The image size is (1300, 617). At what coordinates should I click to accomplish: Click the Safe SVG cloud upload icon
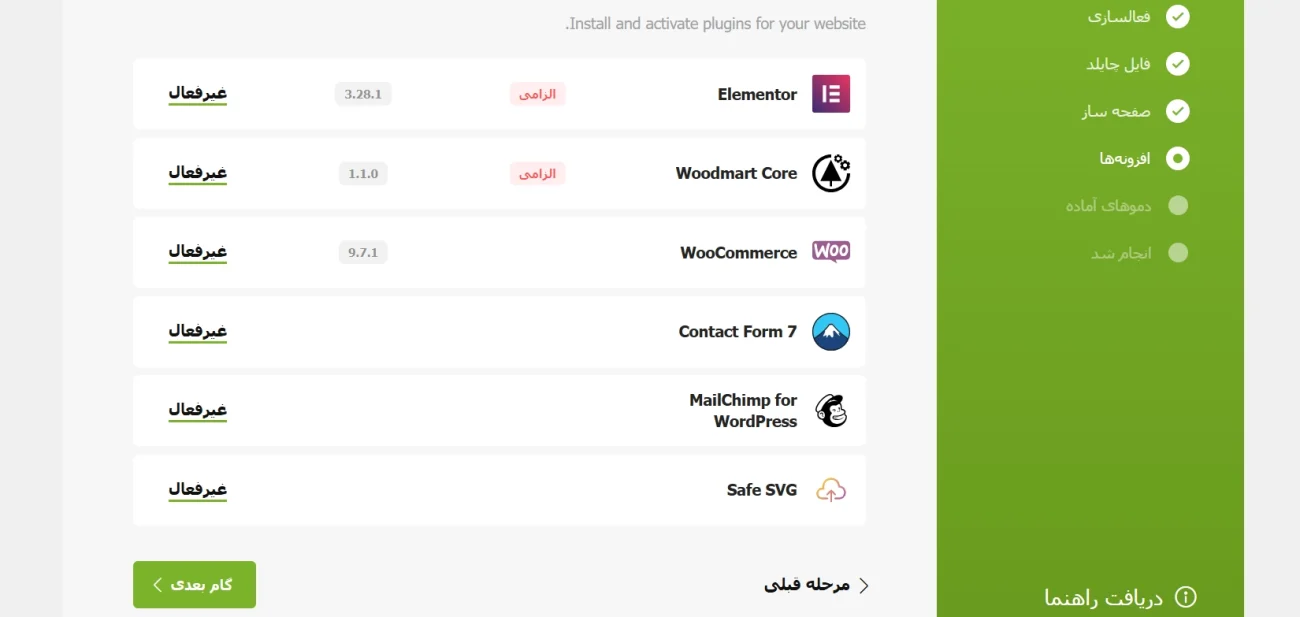(830, 490)
